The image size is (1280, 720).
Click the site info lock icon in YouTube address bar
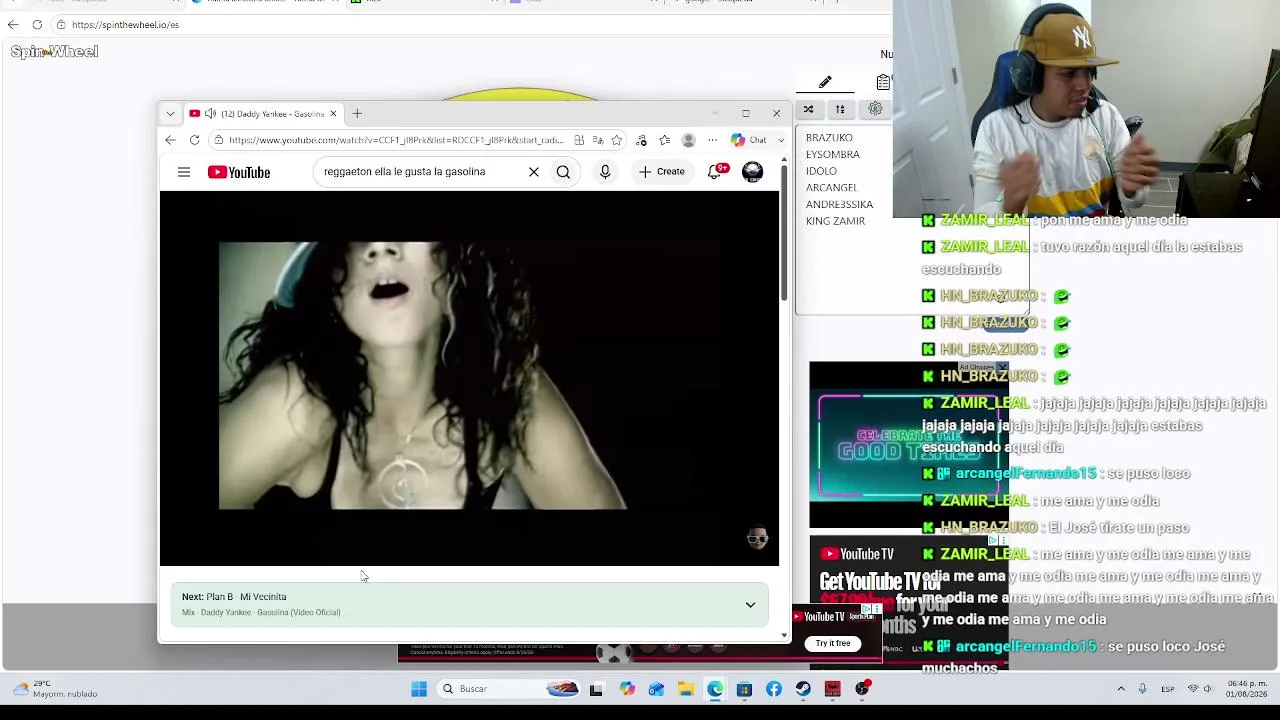(x=219, y=140)
